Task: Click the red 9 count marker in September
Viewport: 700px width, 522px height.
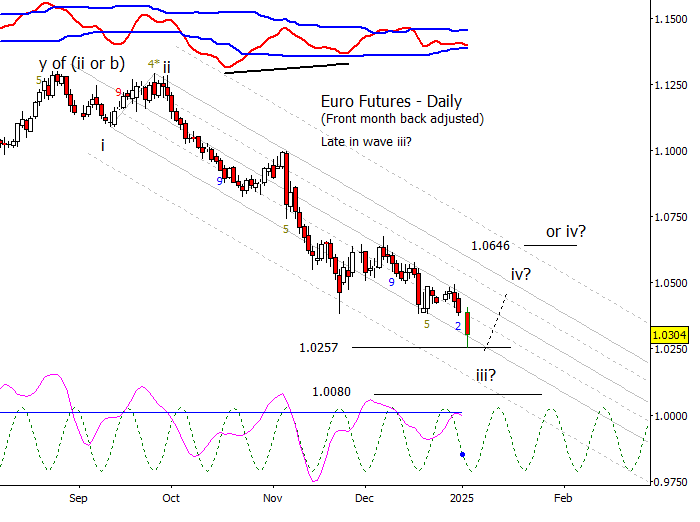Action: coord(118,92)
